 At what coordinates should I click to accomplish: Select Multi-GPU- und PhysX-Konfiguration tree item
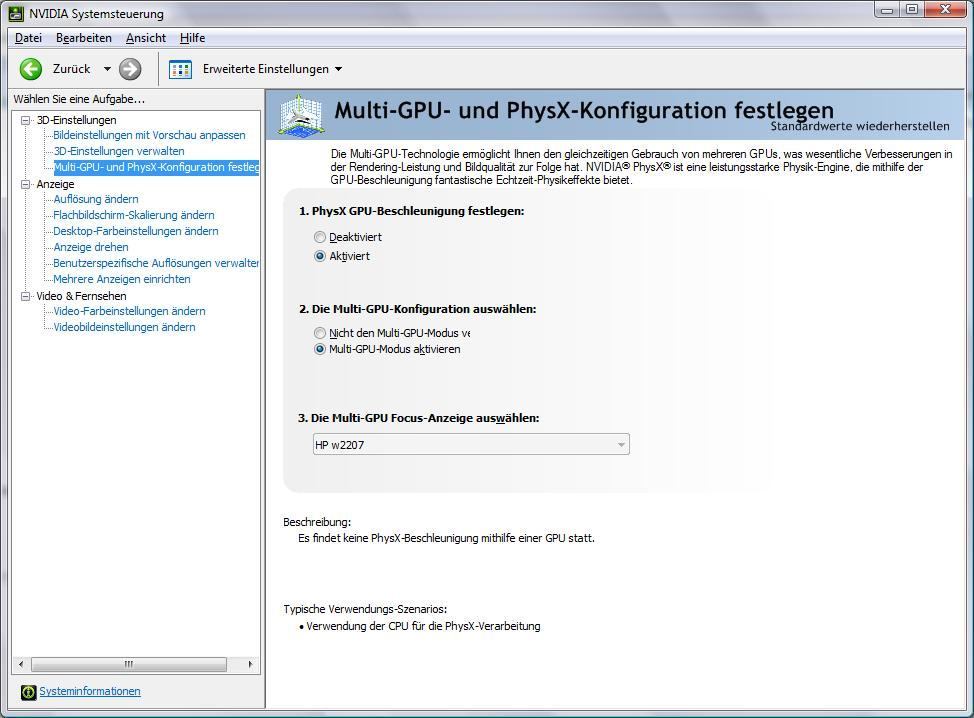[156, 167]
